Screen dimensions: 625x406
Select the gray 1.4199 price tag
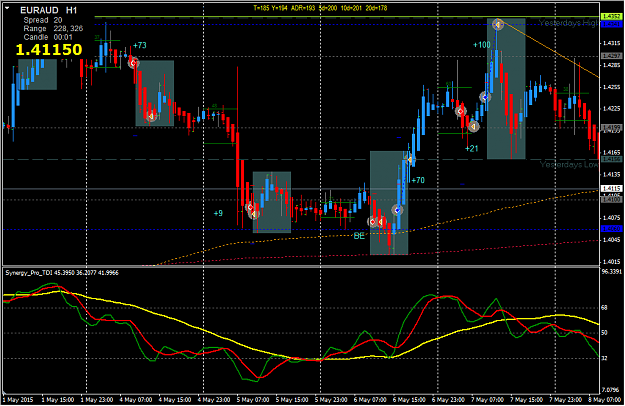pyautogui.click(x=611, y=127)
